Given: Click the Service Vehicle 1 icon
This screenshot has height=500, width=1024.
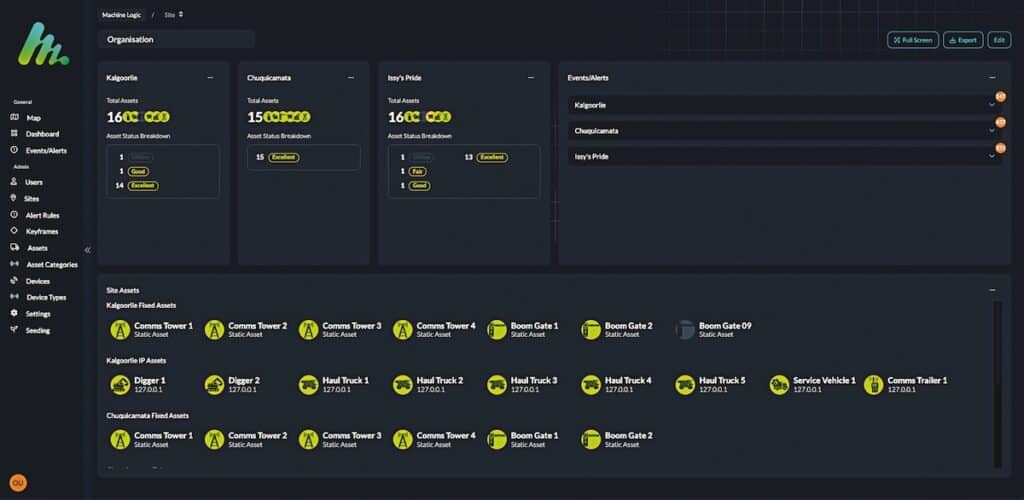Looking at the screenshot, I should pyautogui.click(x=779, y=385).
